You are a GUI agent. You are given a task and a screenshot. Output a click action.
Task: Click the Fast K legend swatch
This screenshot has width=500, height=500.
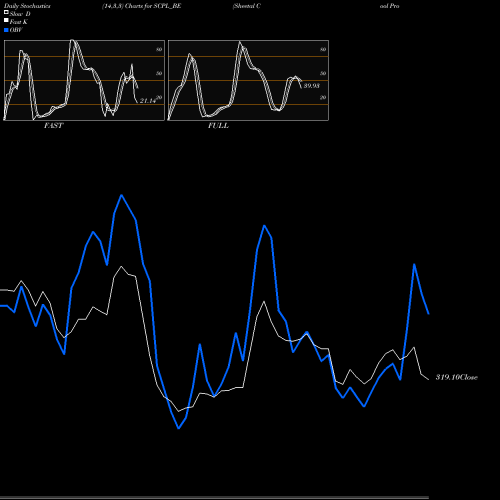(x=6, y=20)
